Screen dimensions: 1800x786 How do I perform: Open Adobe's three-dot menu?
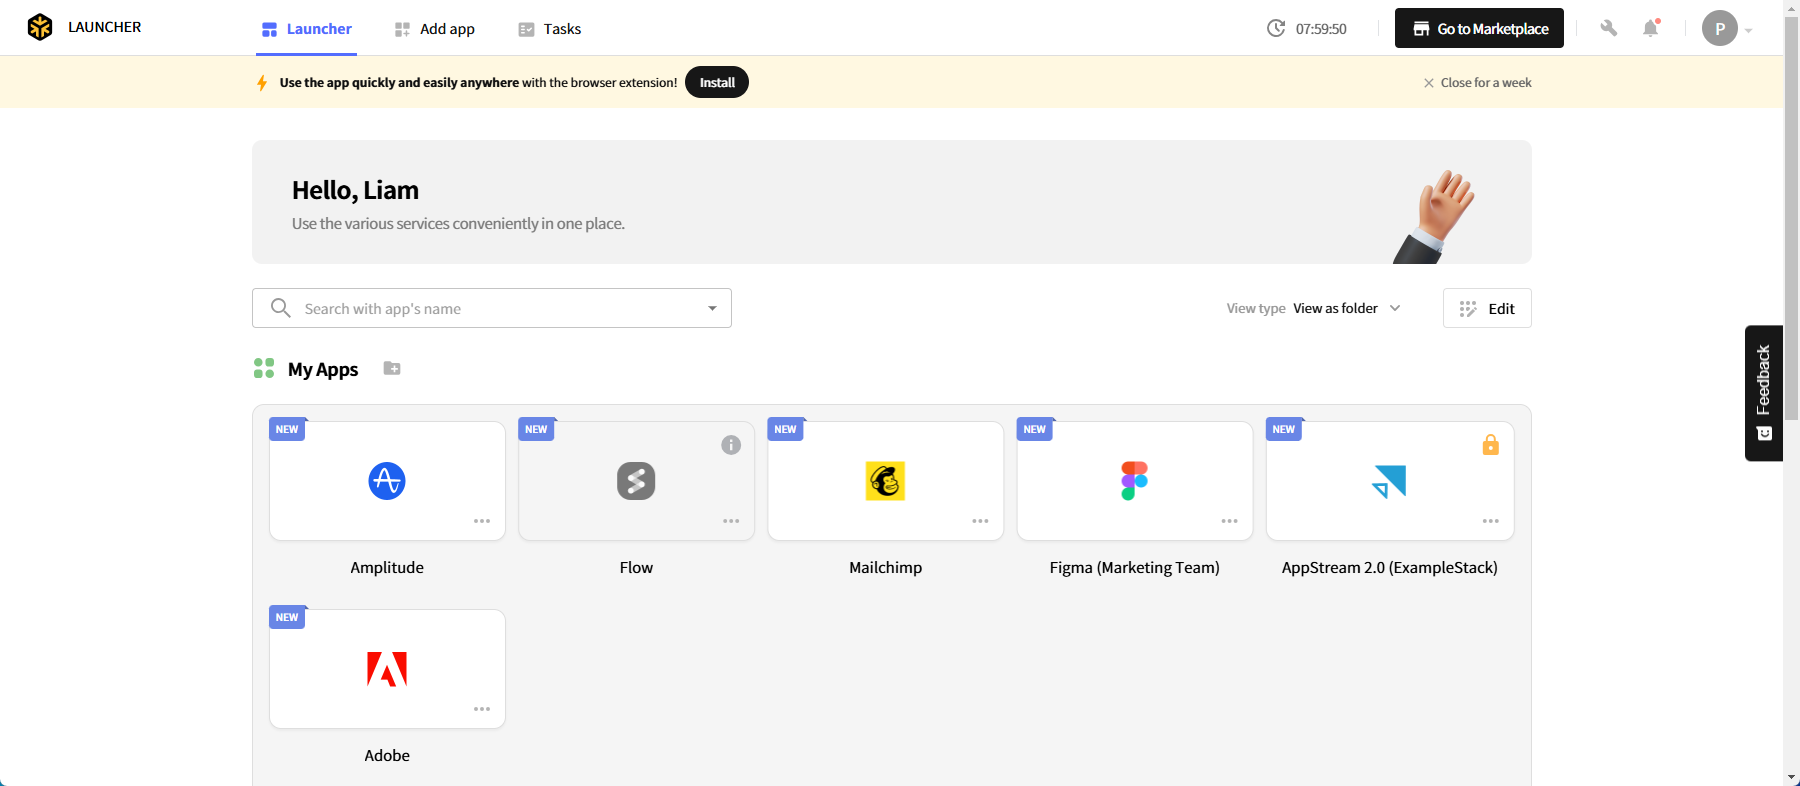click(482, 709)
